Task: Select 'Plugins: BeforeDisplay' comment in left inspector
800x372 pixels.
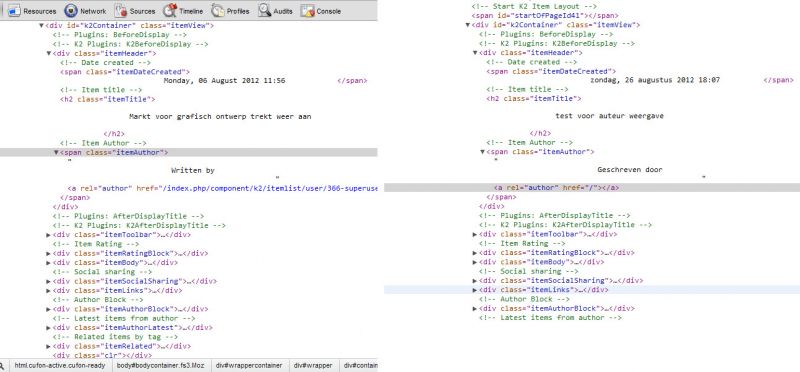Action: (120, 35)
